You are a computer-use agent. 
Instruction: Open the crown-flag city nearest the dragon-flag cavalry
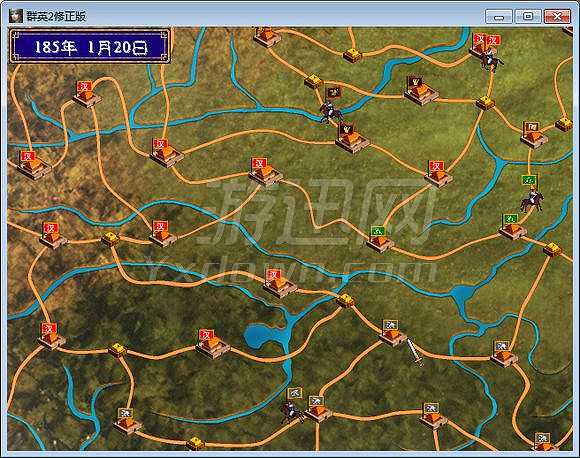point(351,138)
